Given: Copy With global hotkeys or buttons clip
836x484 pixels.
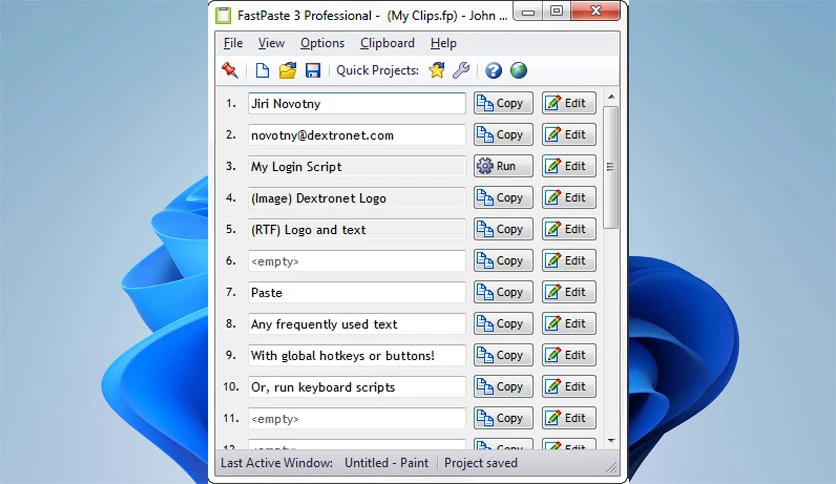Looking at the screenshot, I should click(x=503, y=354).
